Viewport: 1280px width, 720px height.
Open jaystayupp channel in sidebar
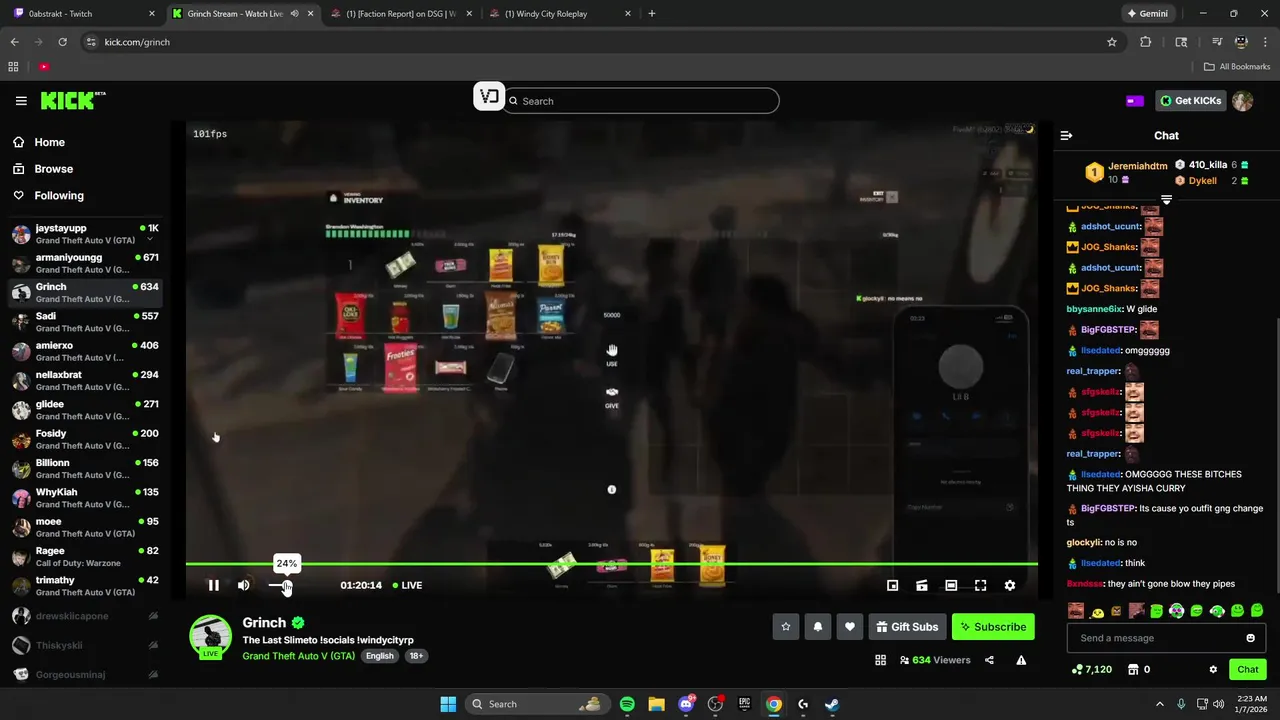click(85, 234)
